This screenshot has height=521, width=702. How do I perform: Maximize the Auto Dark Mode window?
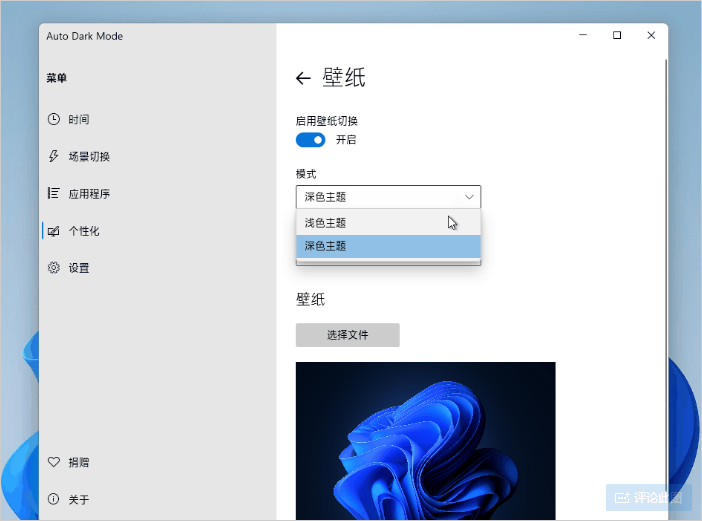[x=617, y=35]
